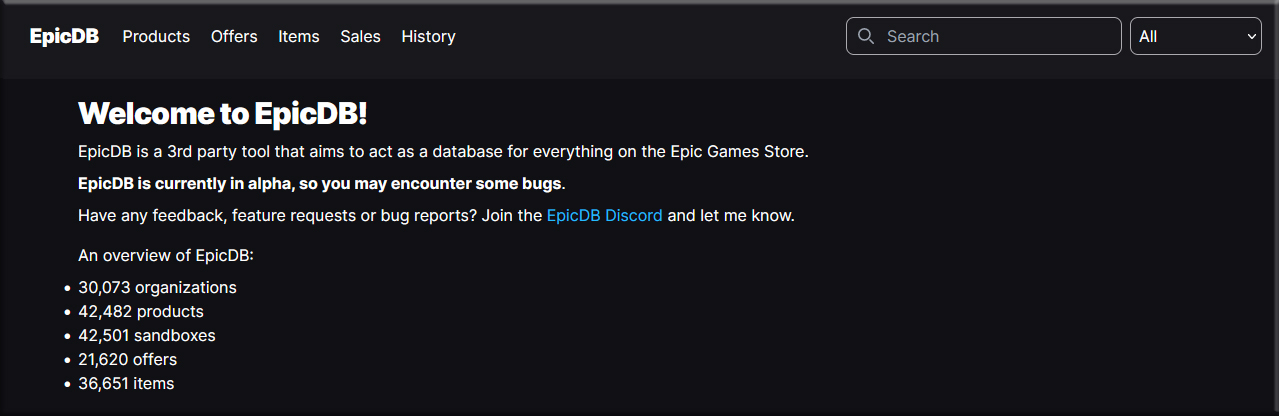Viewport: 1279px width, 416px height.
Task: Click the chevron arrow on All selector
Action: tap(1252, 36)
